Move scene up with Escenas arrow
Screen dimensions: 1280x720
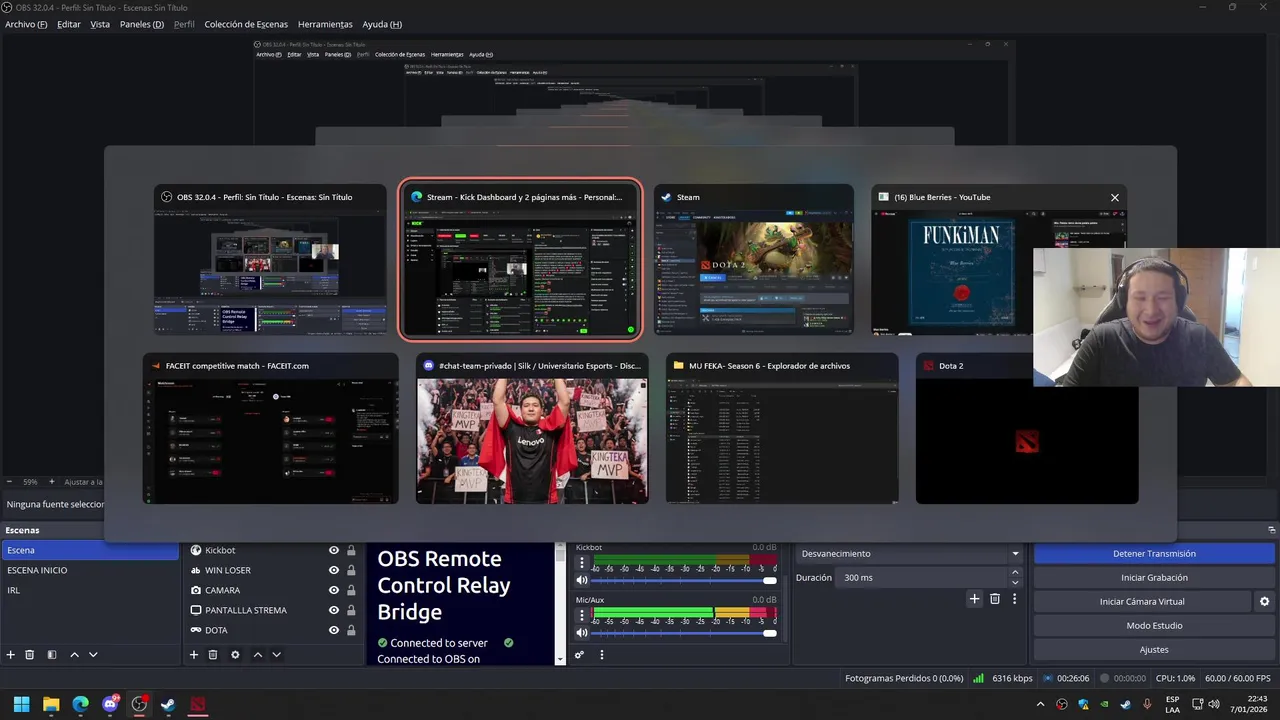pyautogui.click(x=74, y=655)
